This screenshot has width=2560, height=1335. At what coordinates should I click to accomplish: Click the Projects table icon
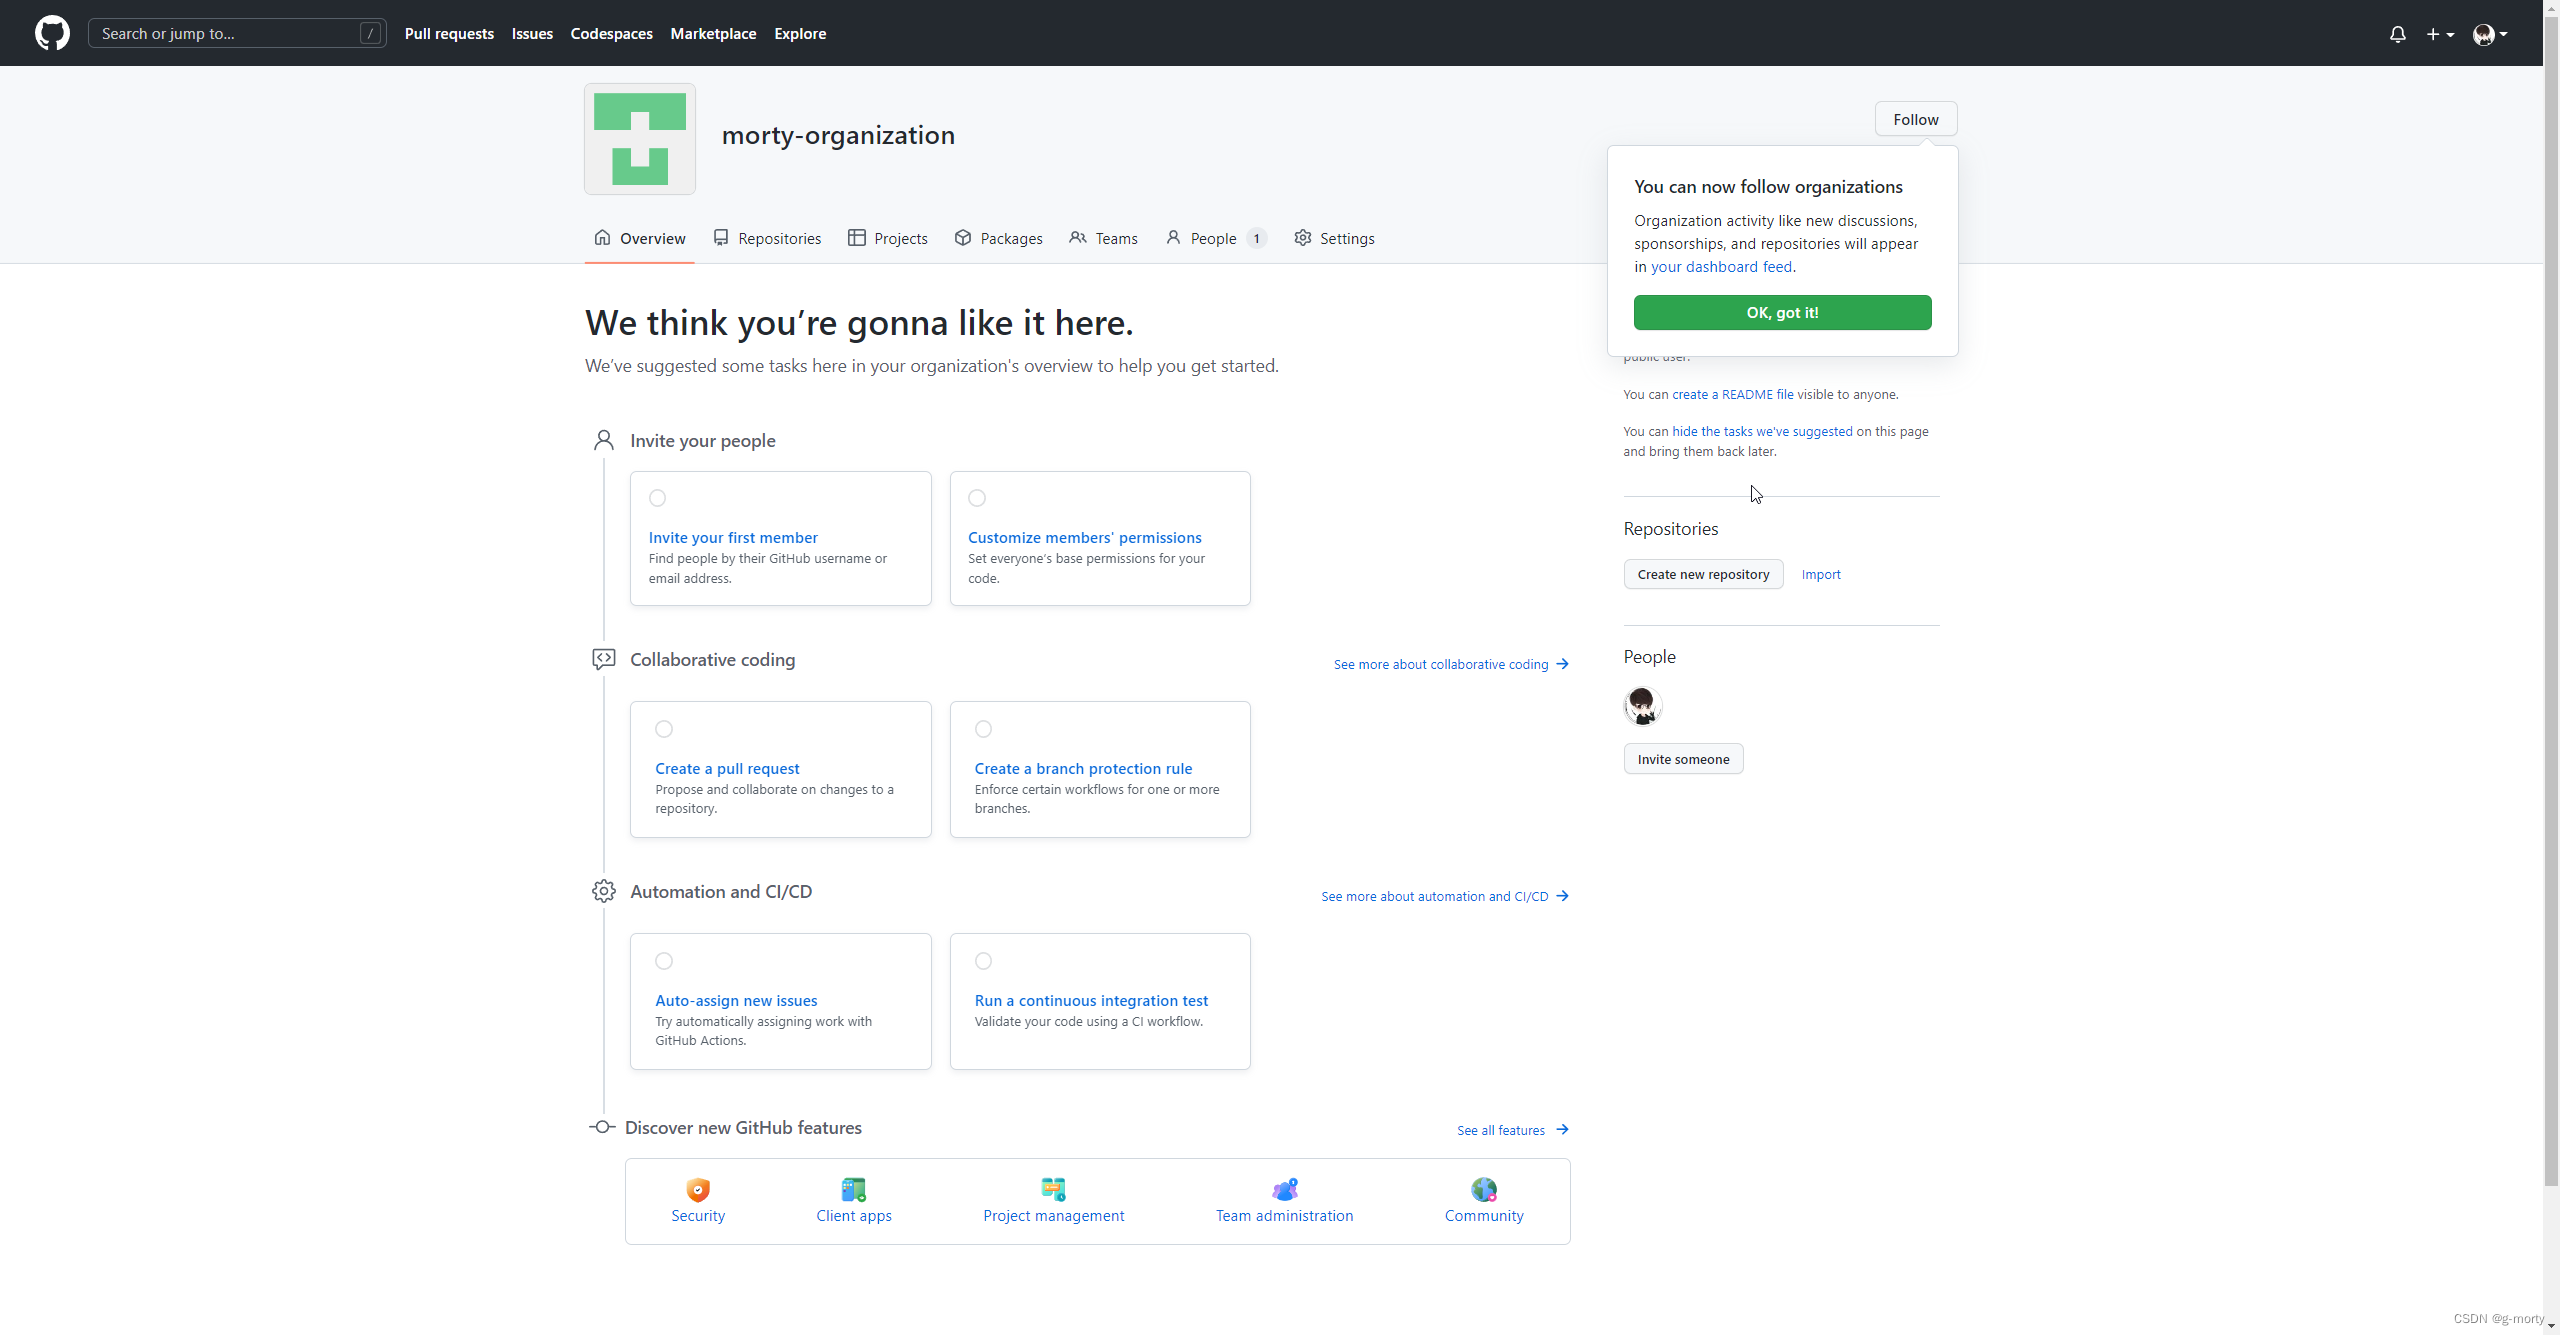pyautogui.click(x=857, y=237)
